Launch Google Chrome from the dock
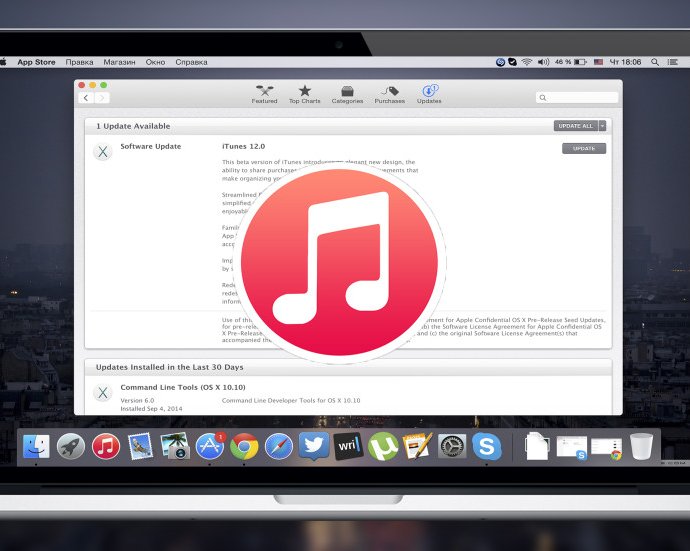Viewport: 690px width, 551px height. [x=244, y=446]
